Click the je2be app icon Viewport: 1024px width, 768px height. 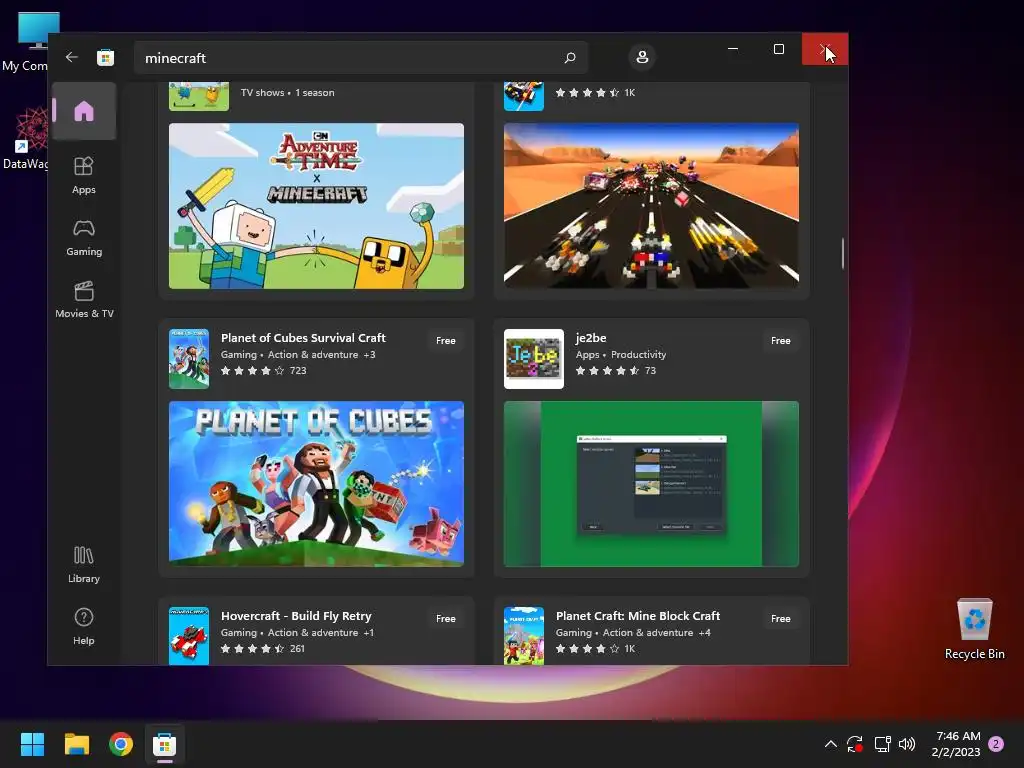pos(534,359)
